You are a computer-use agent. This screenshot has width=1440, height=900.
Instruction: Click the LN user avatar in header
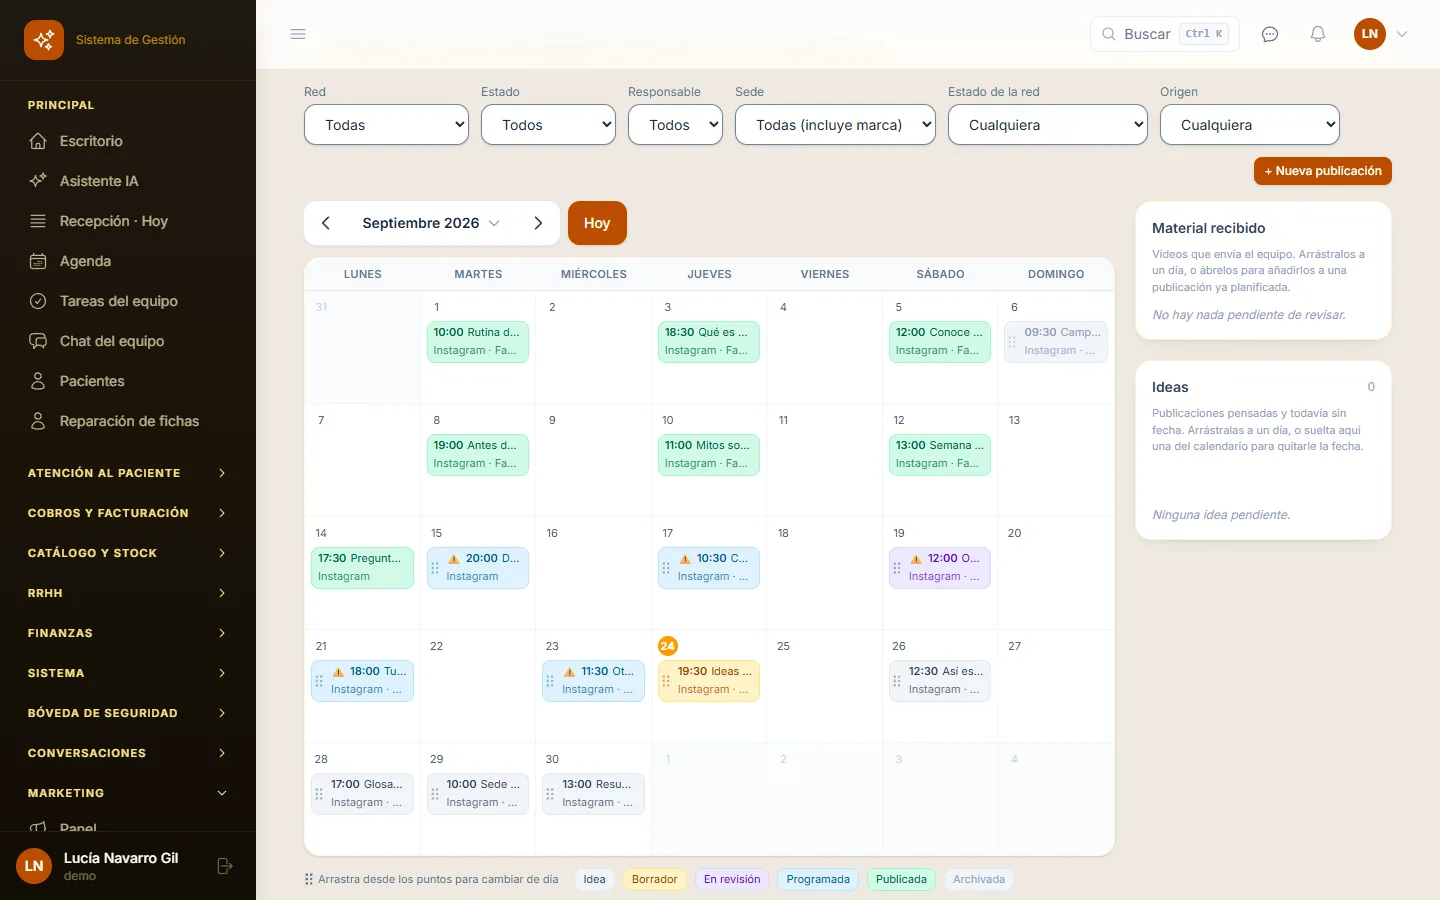(1370, 34)
